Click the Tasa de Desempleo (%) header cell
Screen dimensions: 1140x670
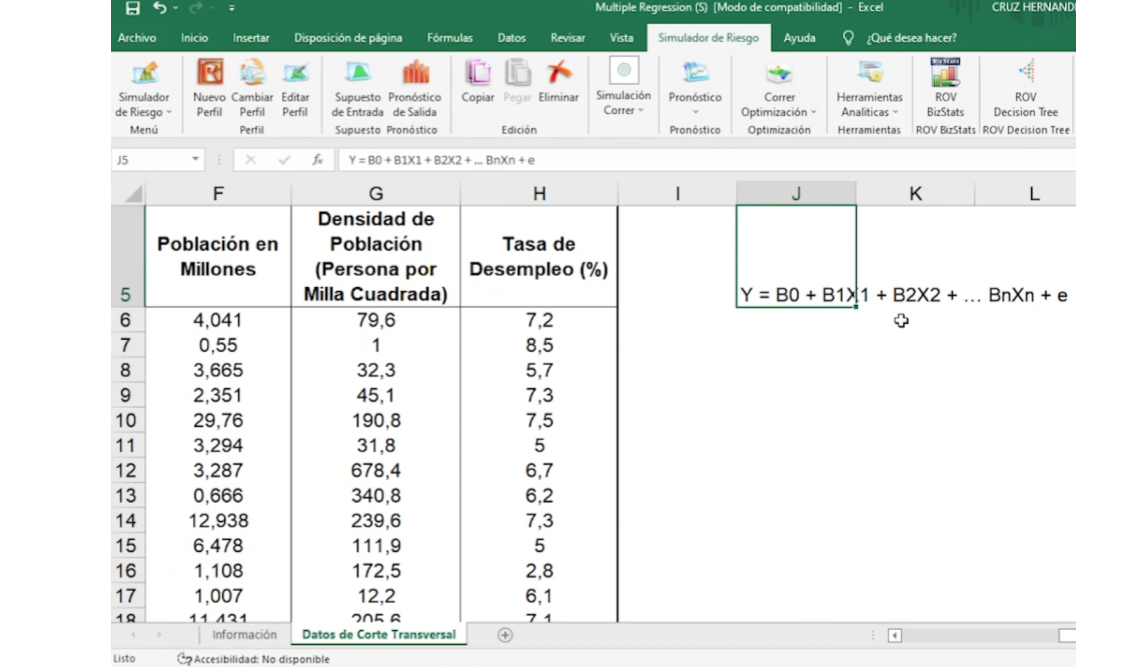(x=539, y=257)
